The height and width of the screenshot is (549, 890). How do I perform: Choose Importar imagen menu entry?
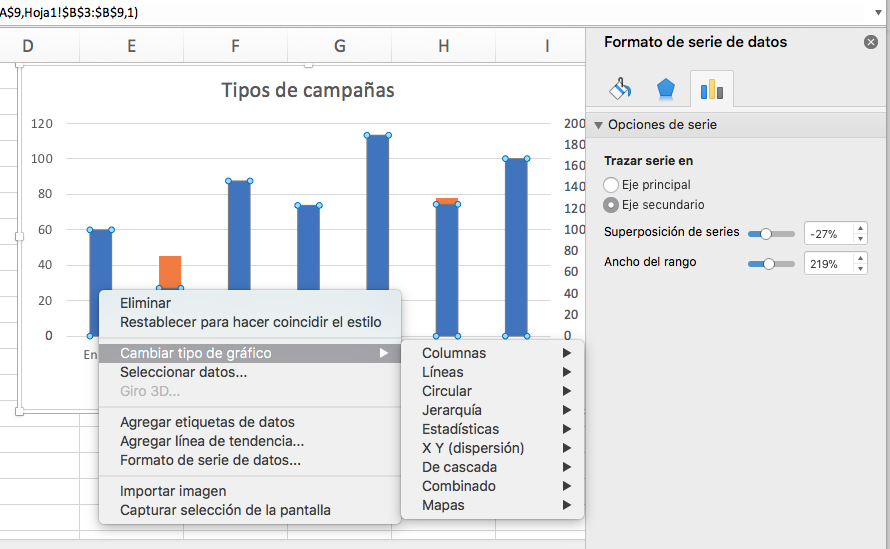(250, 491)
